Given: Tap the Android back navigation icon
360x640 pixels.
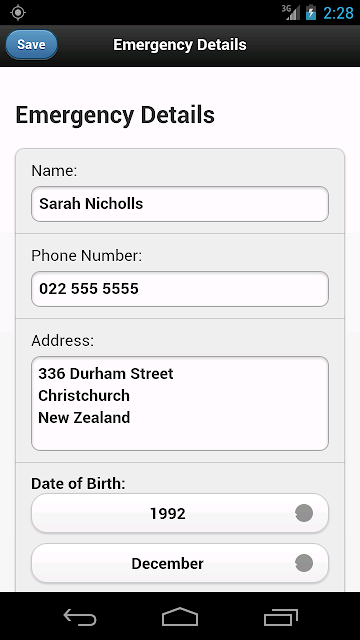Looking at the screenshot, I should (80, 617).
